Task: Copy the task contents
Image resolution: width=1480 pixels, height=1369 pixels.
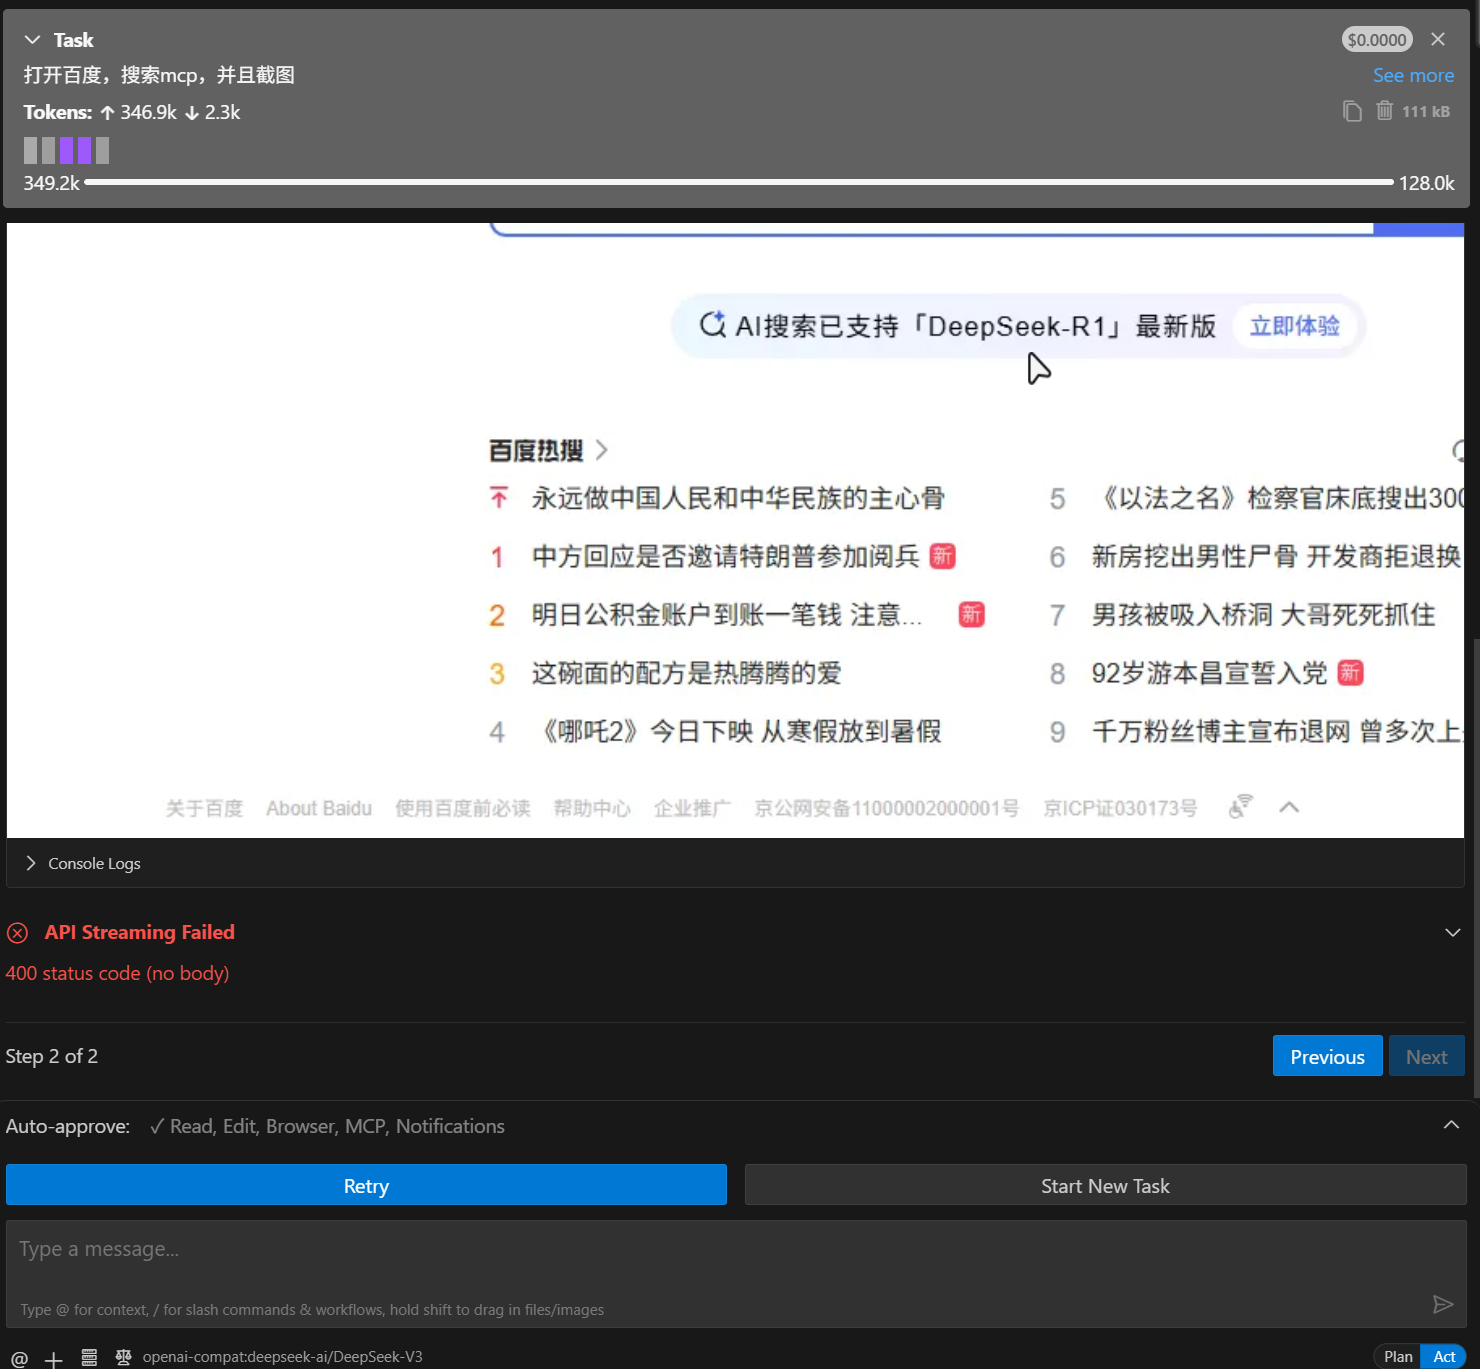Action: [x=1352, y=111]
